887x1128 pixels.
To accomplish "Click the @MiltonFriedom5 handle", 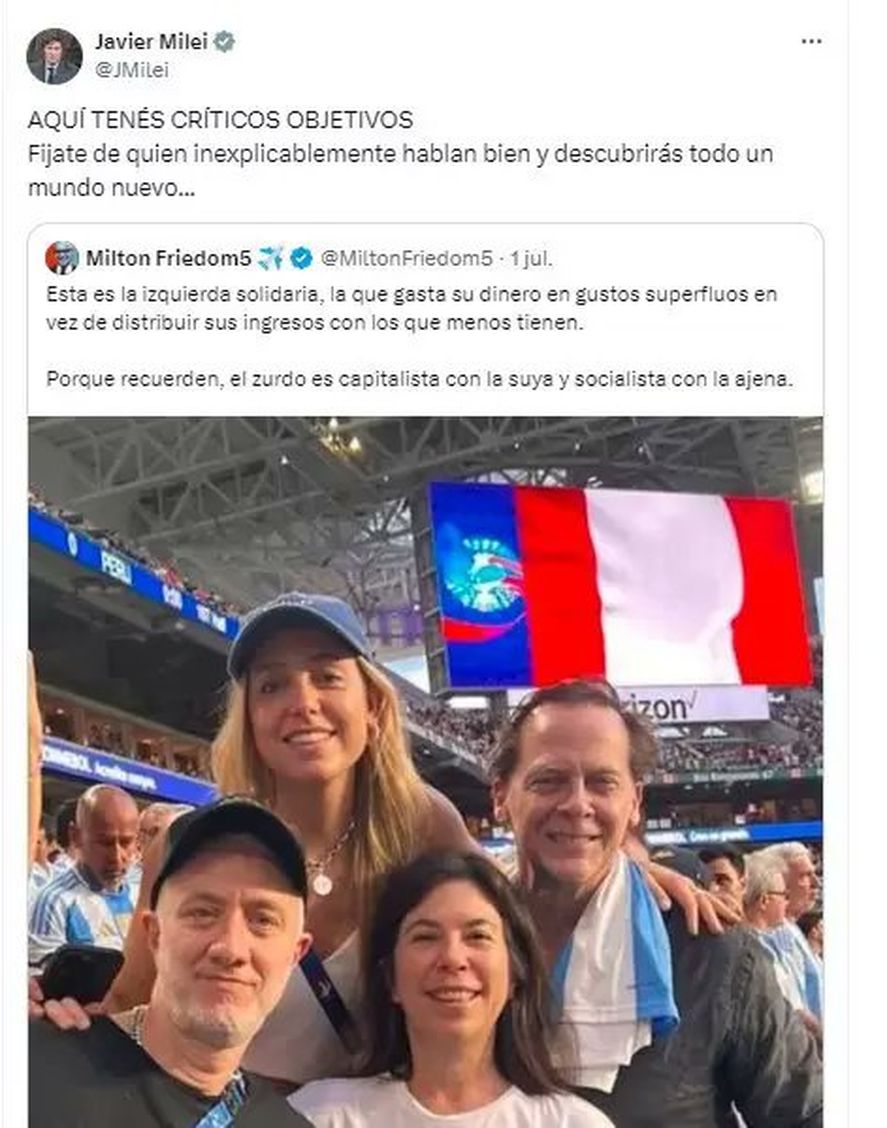I will click(x=406, y=258).
